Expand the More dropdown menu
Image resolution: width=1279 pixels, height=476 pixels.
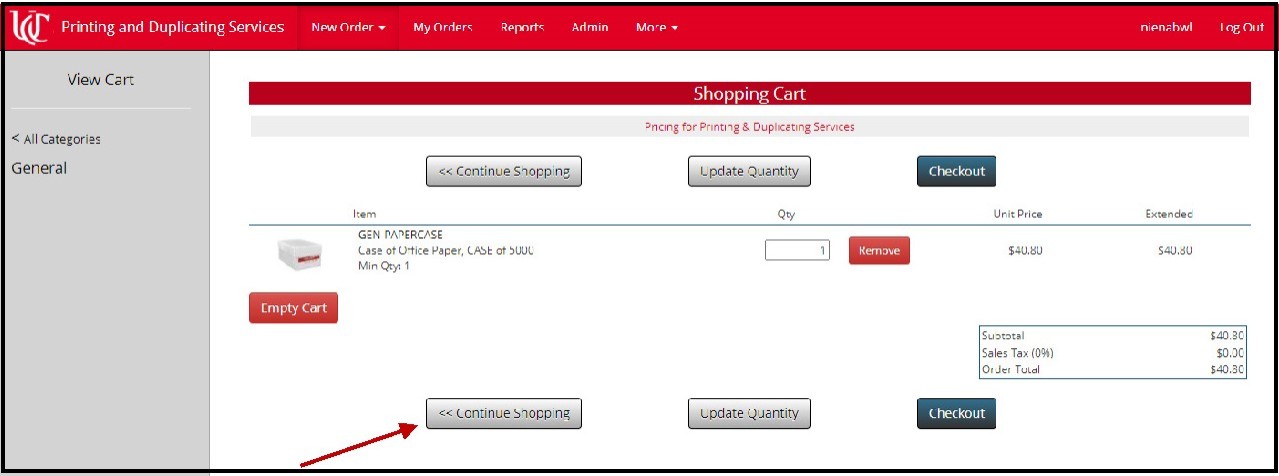(656, 28)
